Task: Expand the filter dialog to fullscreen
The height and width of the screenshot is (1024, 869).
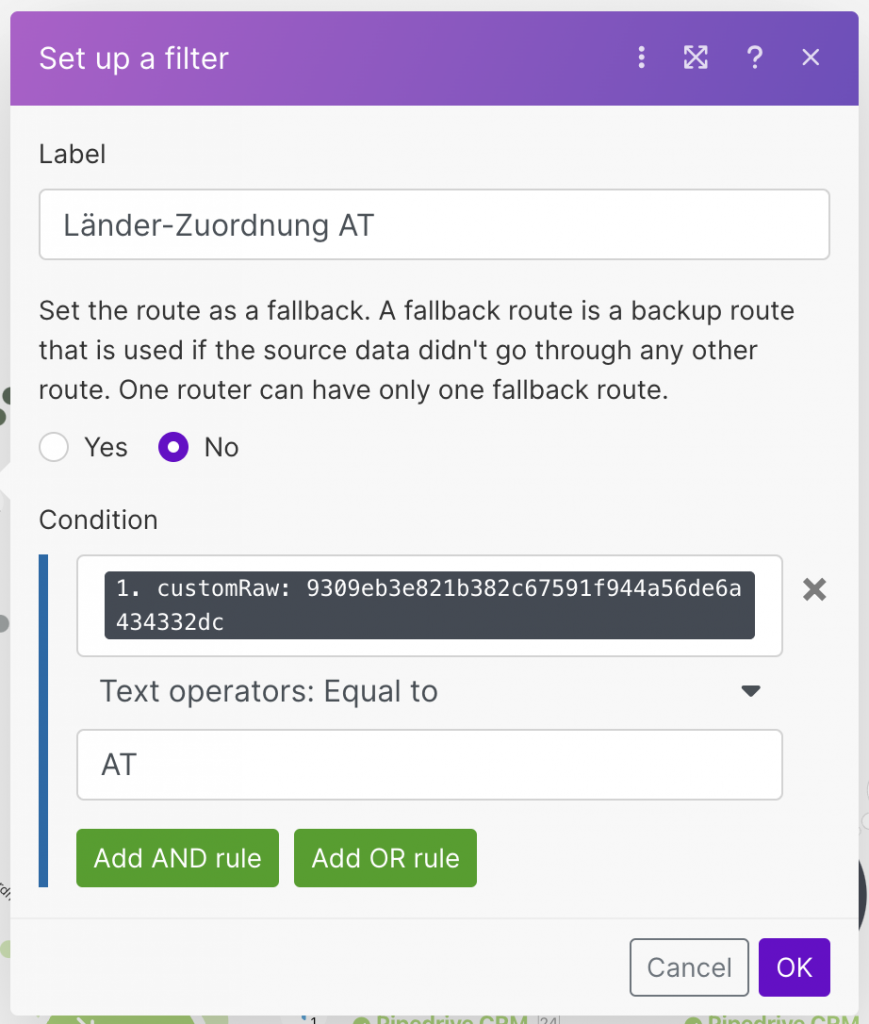Action: [696, 58]
